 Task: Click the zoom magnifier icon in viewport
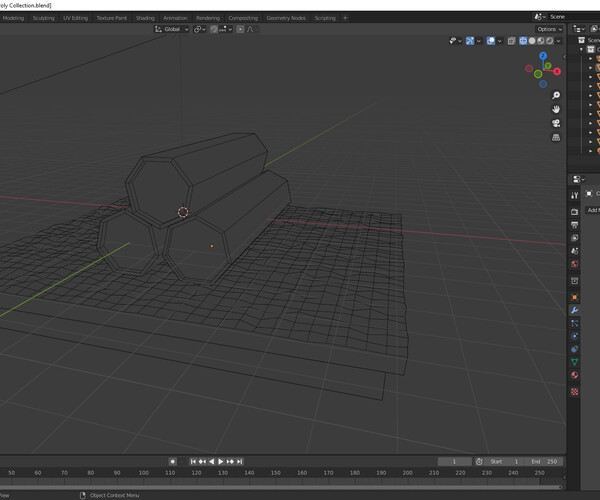pyautogui.click(x=556, y=96)
